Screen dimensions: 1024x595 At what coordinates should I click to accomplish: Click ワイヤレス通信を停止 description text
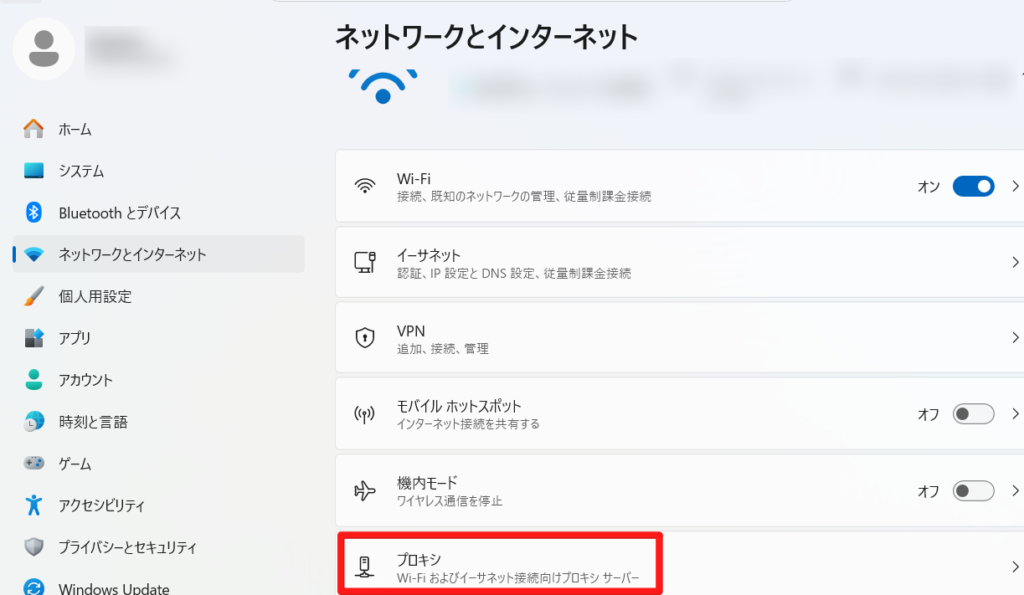point(449,501)
